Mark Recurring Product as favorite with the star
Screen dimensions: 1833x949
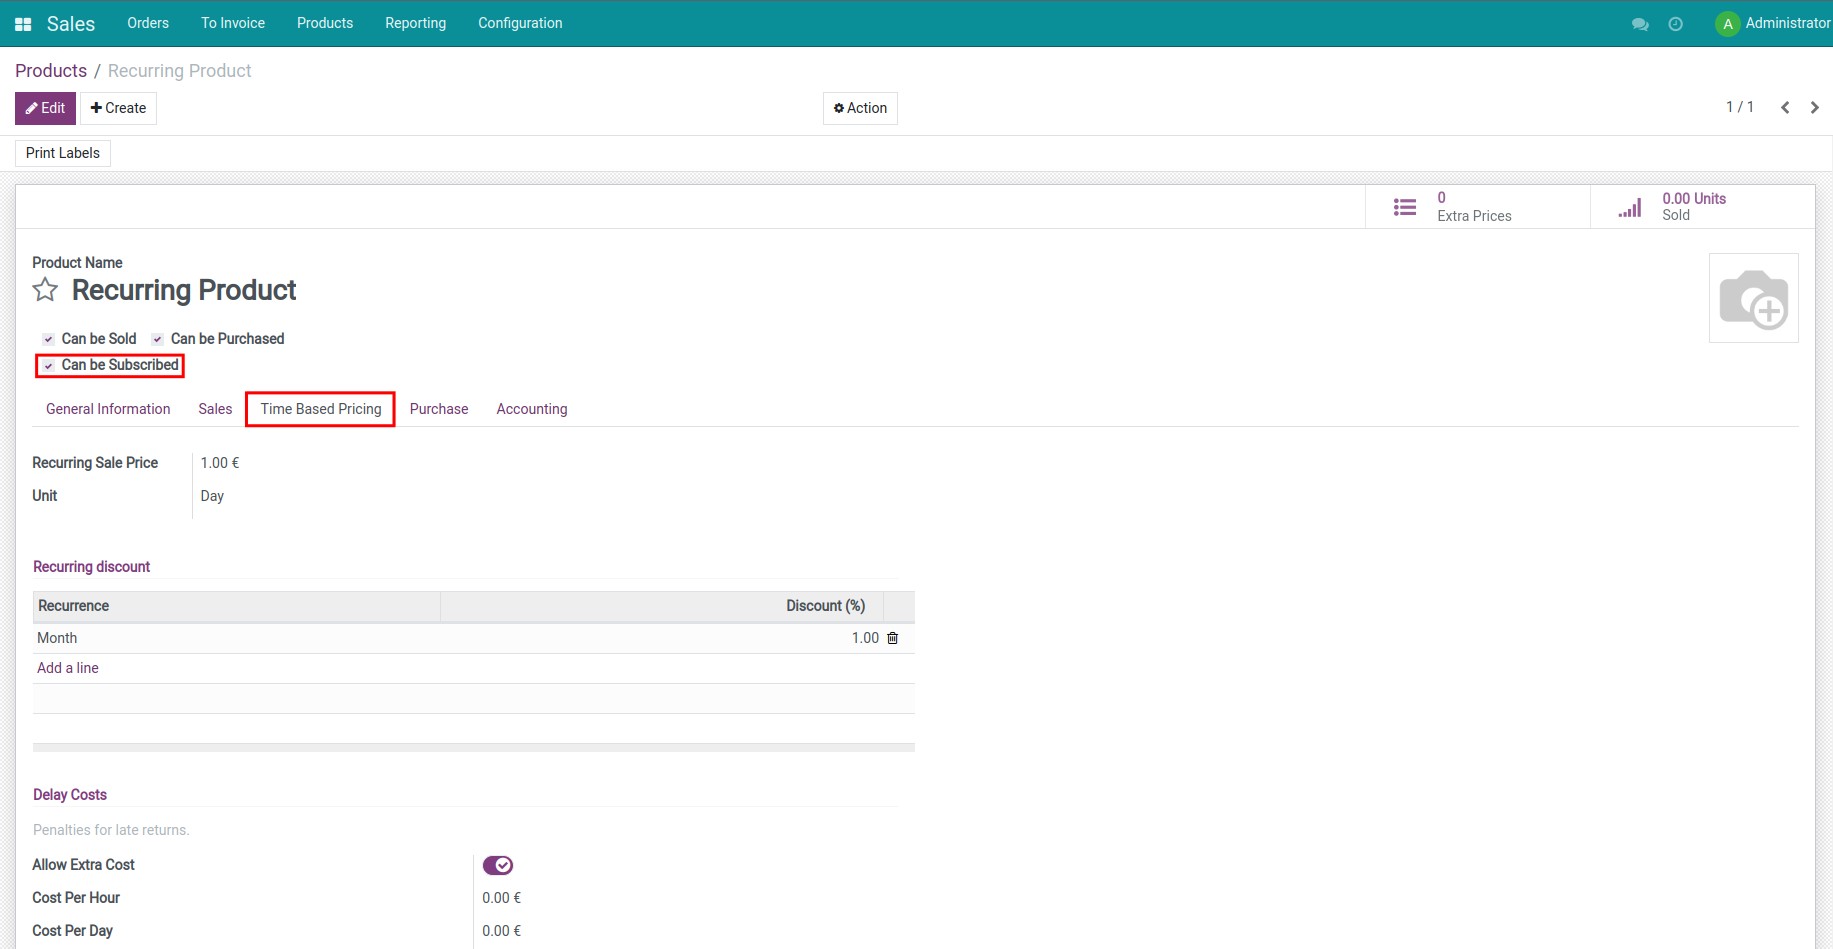44,289
